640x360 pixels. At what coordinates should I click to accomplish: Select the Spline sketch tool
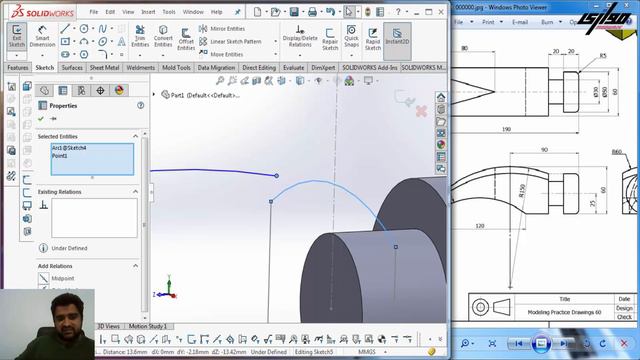tap(102, 29)
